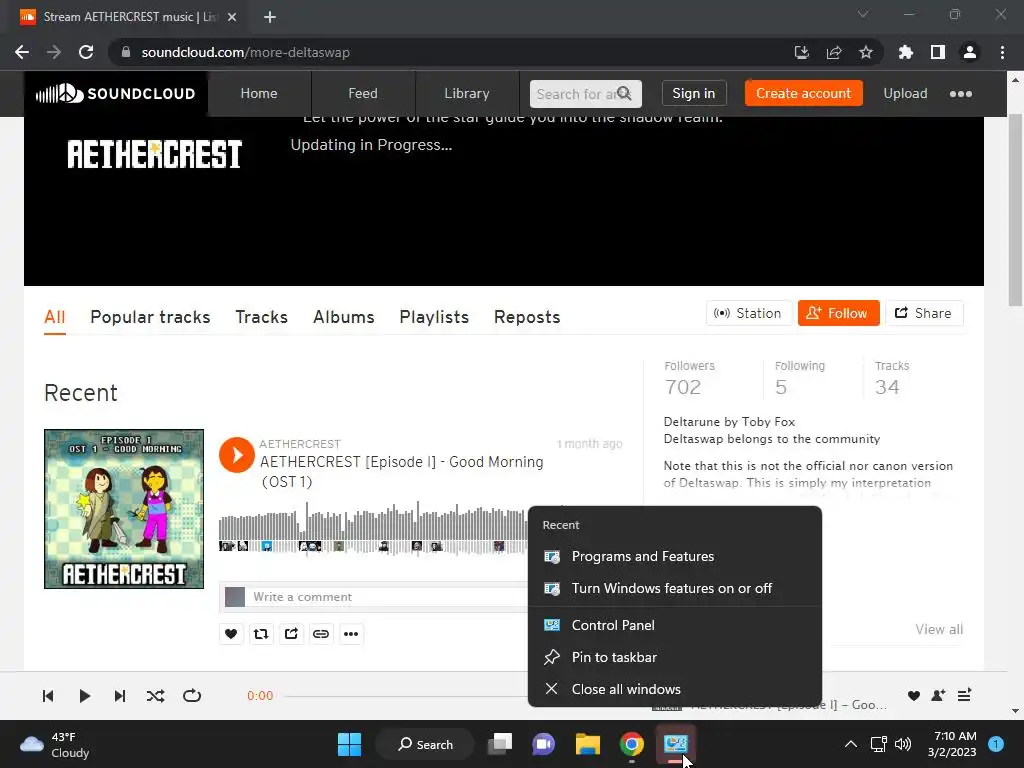Open the Upload link
The height and width of the screenshot is (768, 1024).
pos(905,93)
